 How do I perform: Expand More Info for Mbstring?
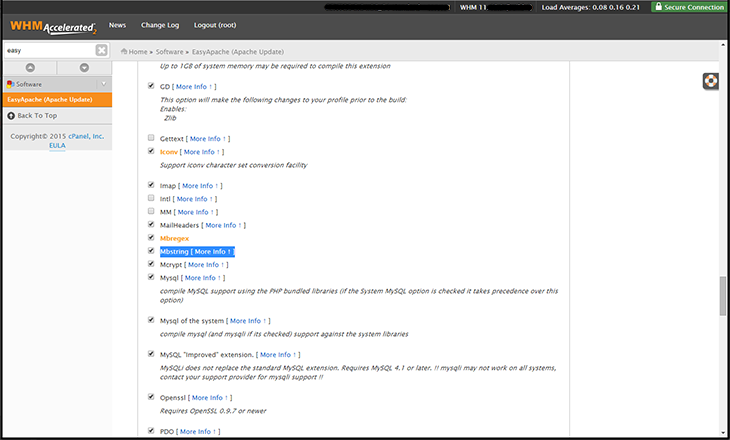point(213,251)
